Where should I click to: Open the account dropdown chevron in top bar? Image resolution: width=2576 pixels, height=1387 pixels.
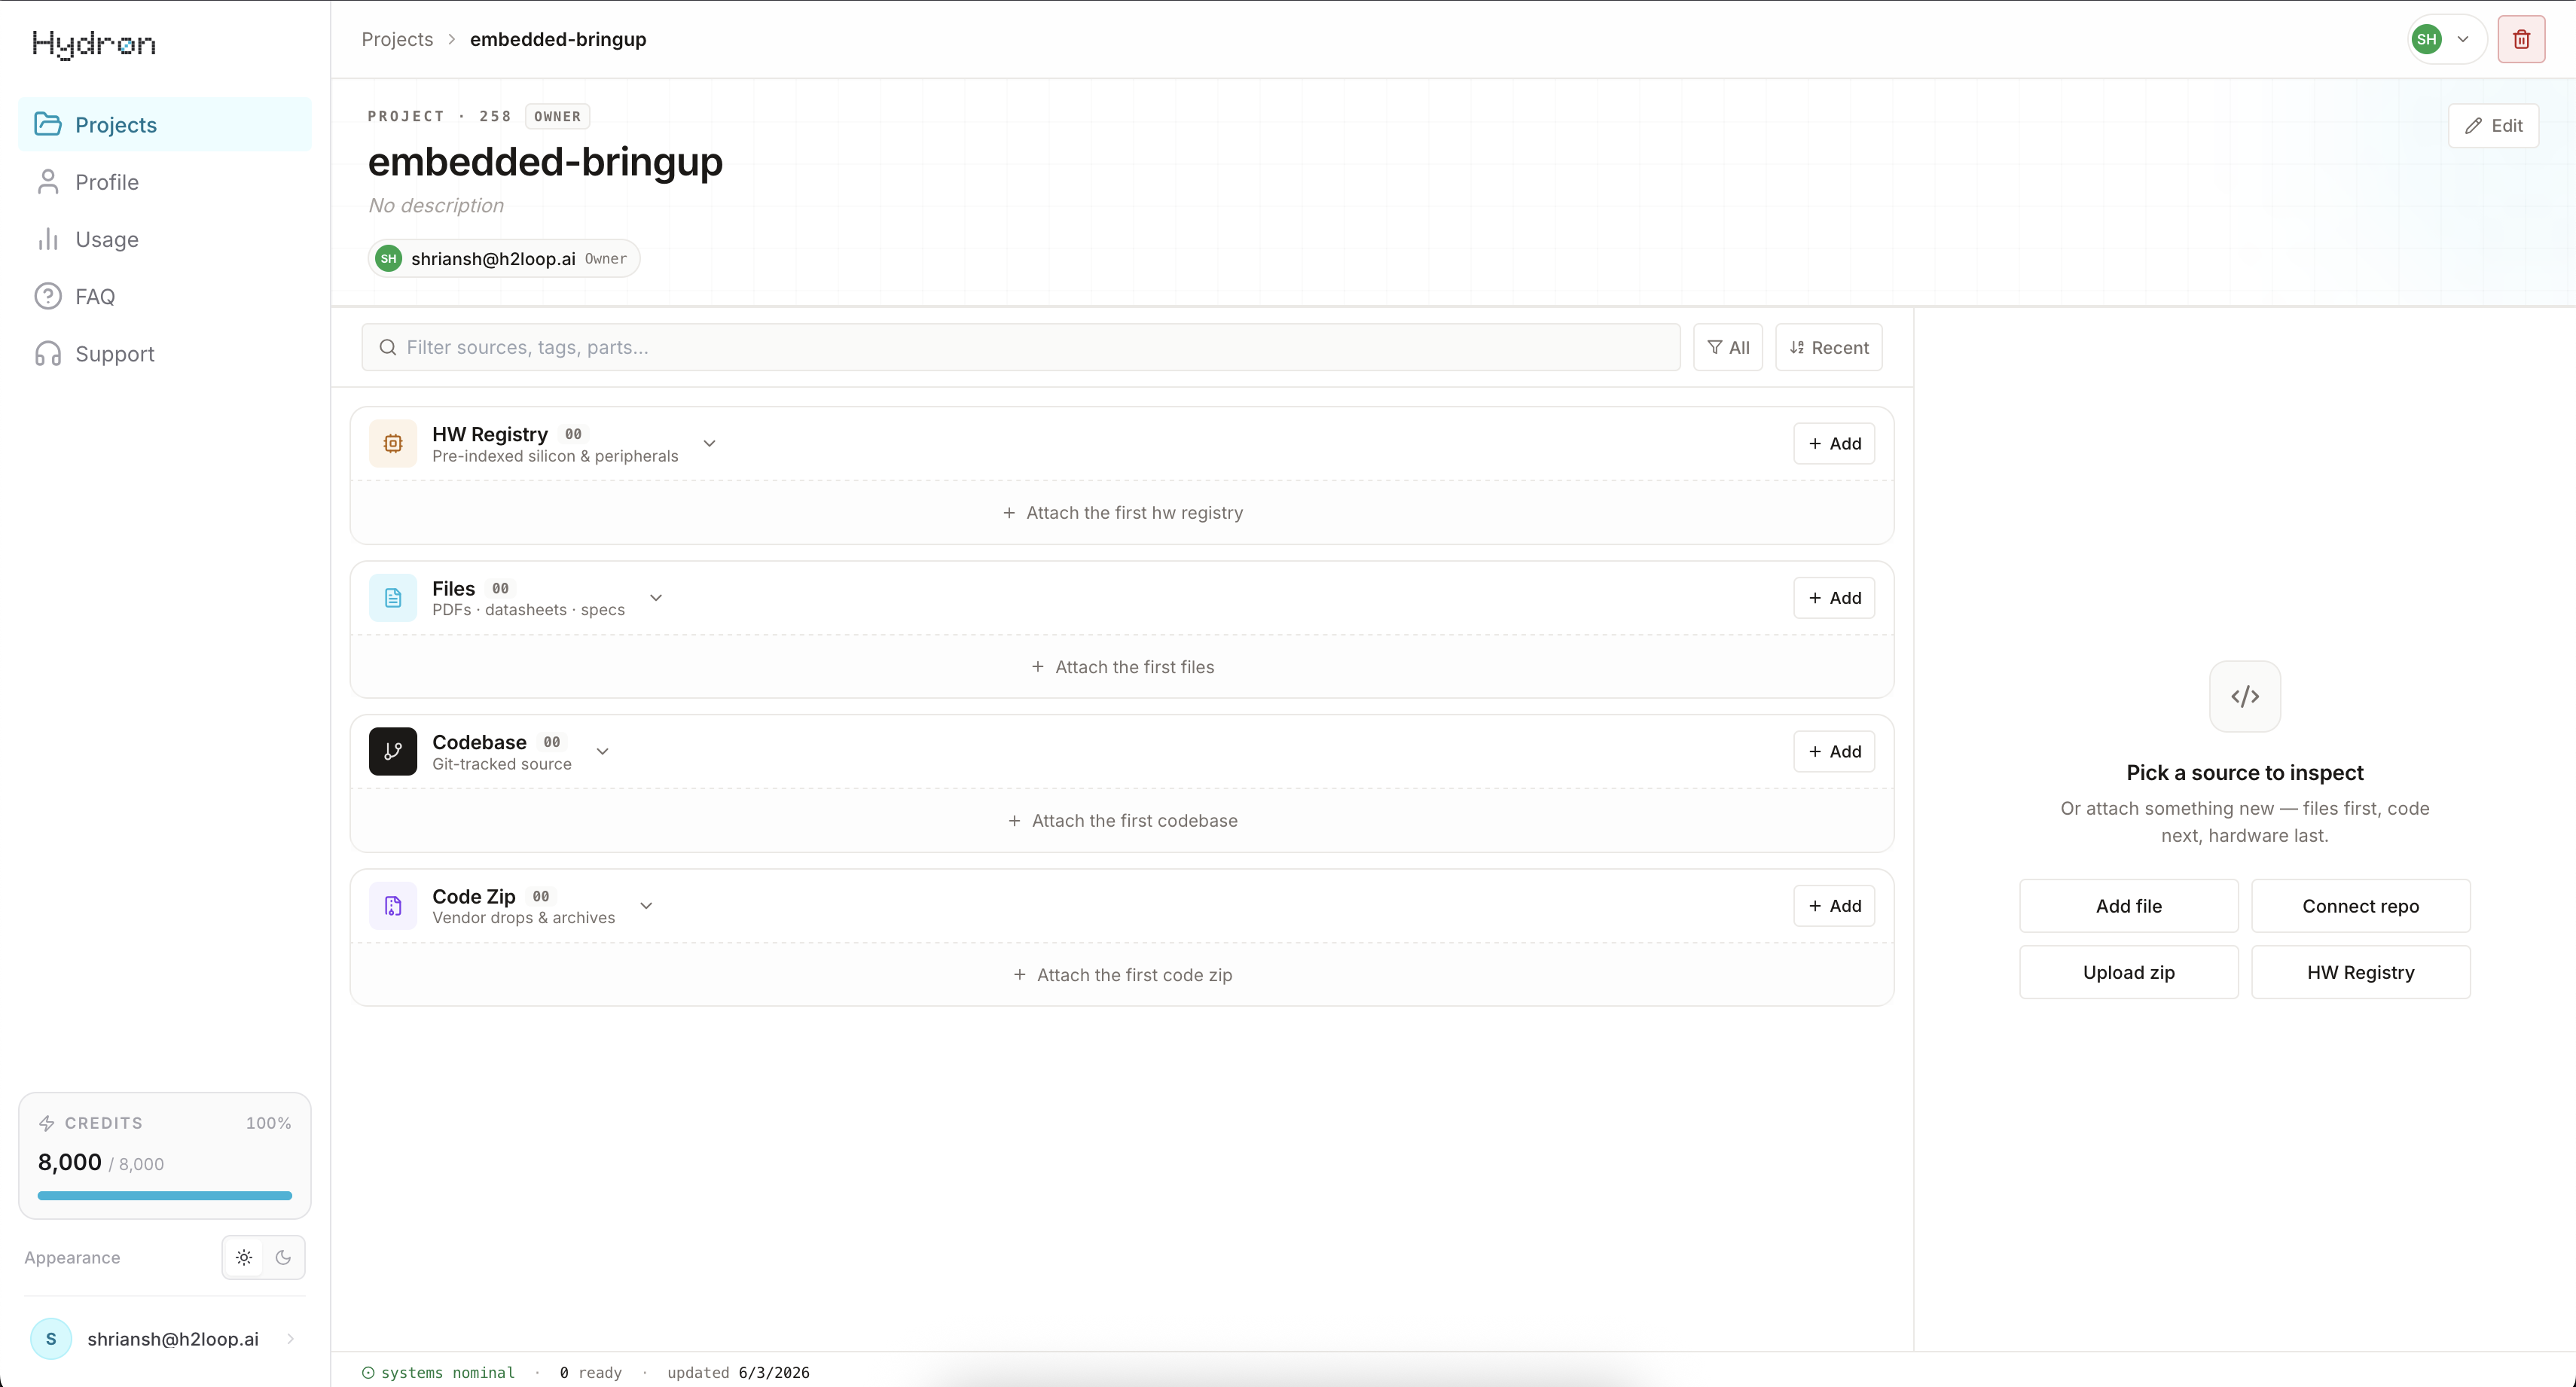[x=2464, y=39]
